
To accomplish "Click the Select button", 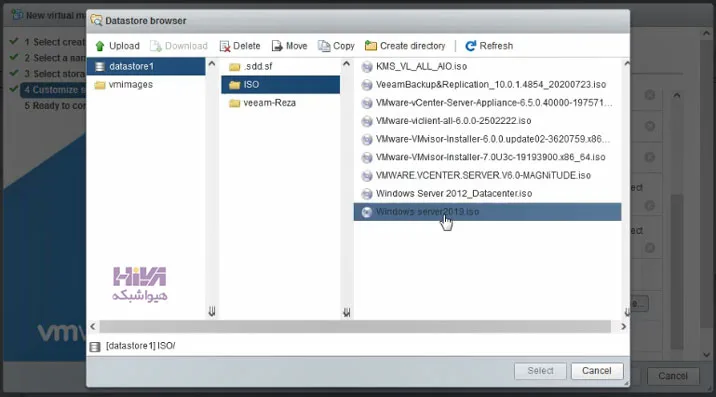I will (540, 371).
